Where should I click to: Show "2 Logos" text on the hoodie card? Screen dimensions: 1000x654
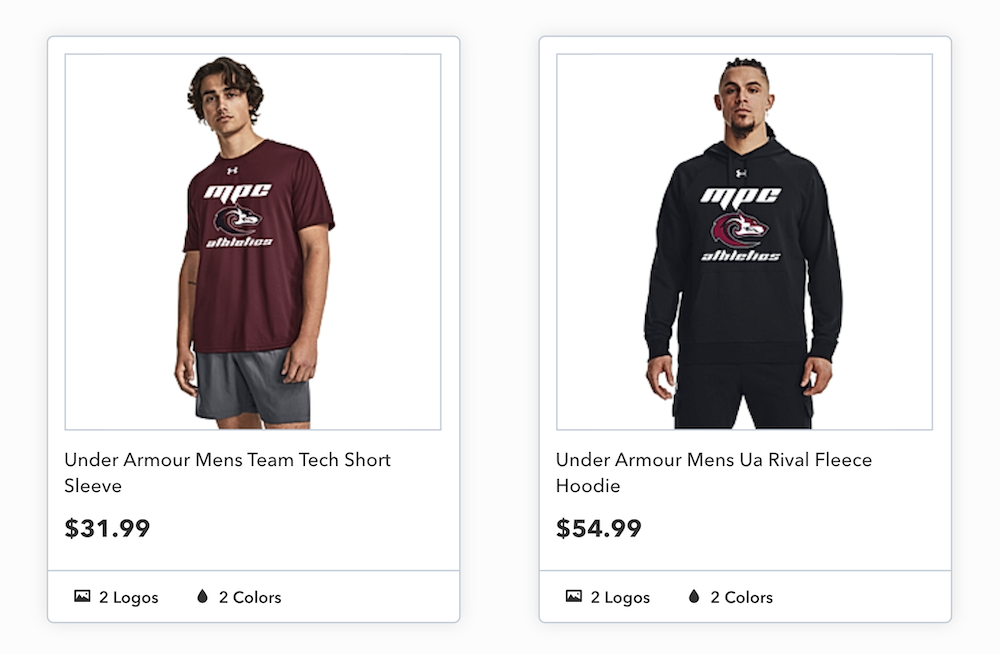coord(620,597)
